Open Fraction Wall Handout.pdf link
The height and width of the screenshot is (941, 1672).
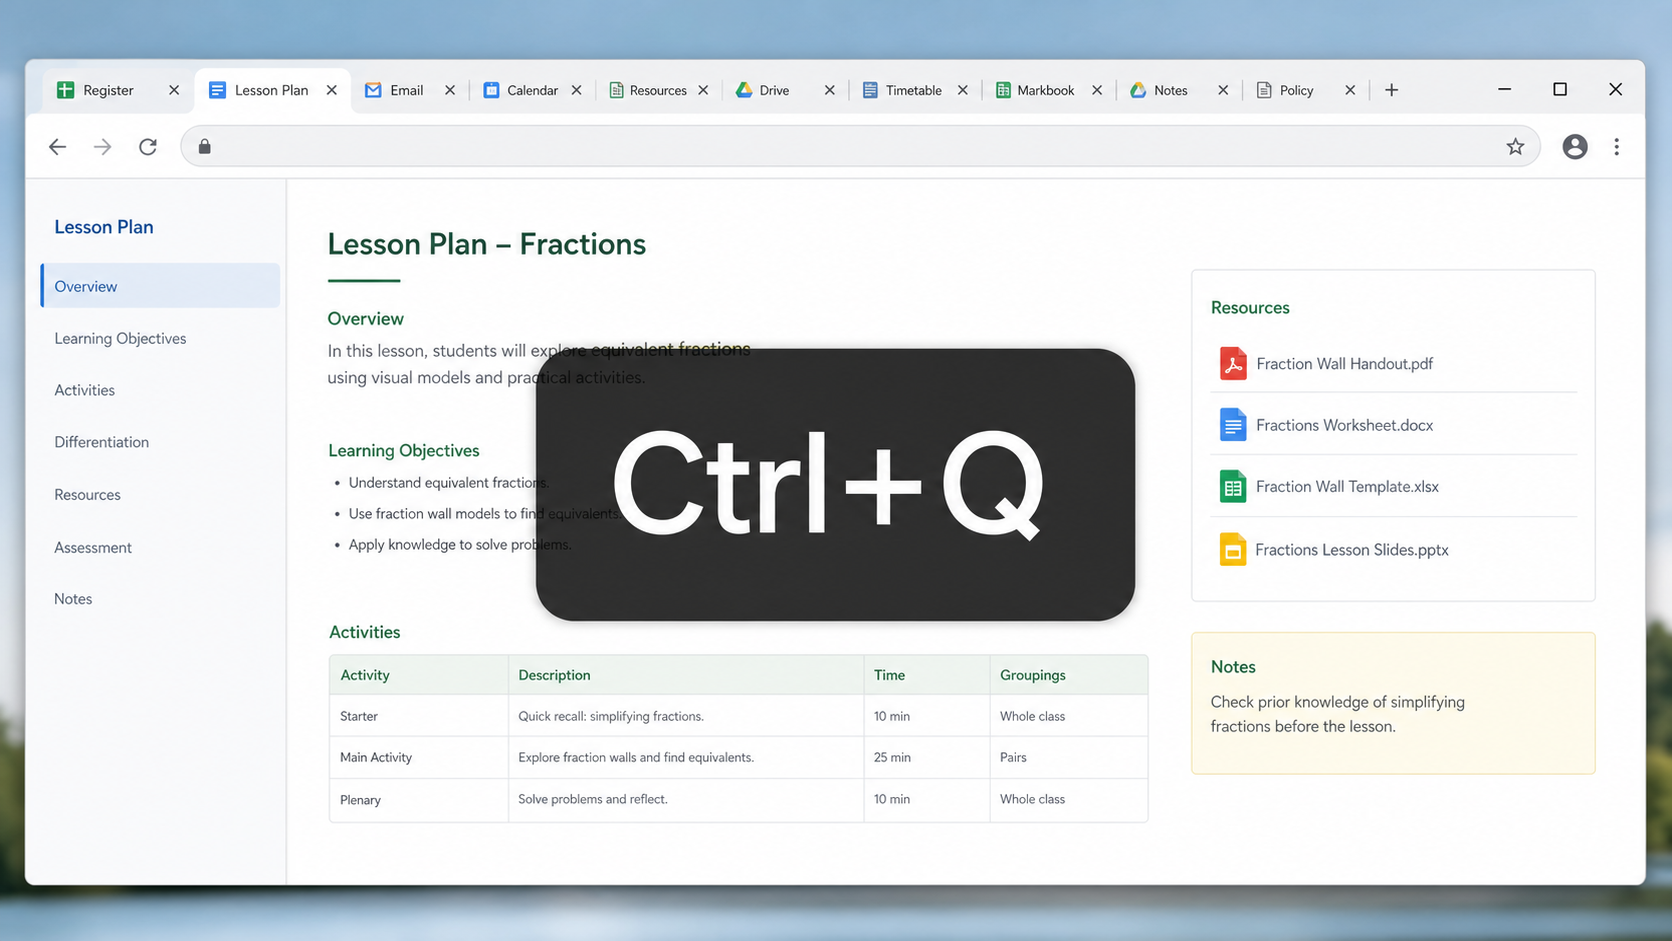coord(1344,364)
